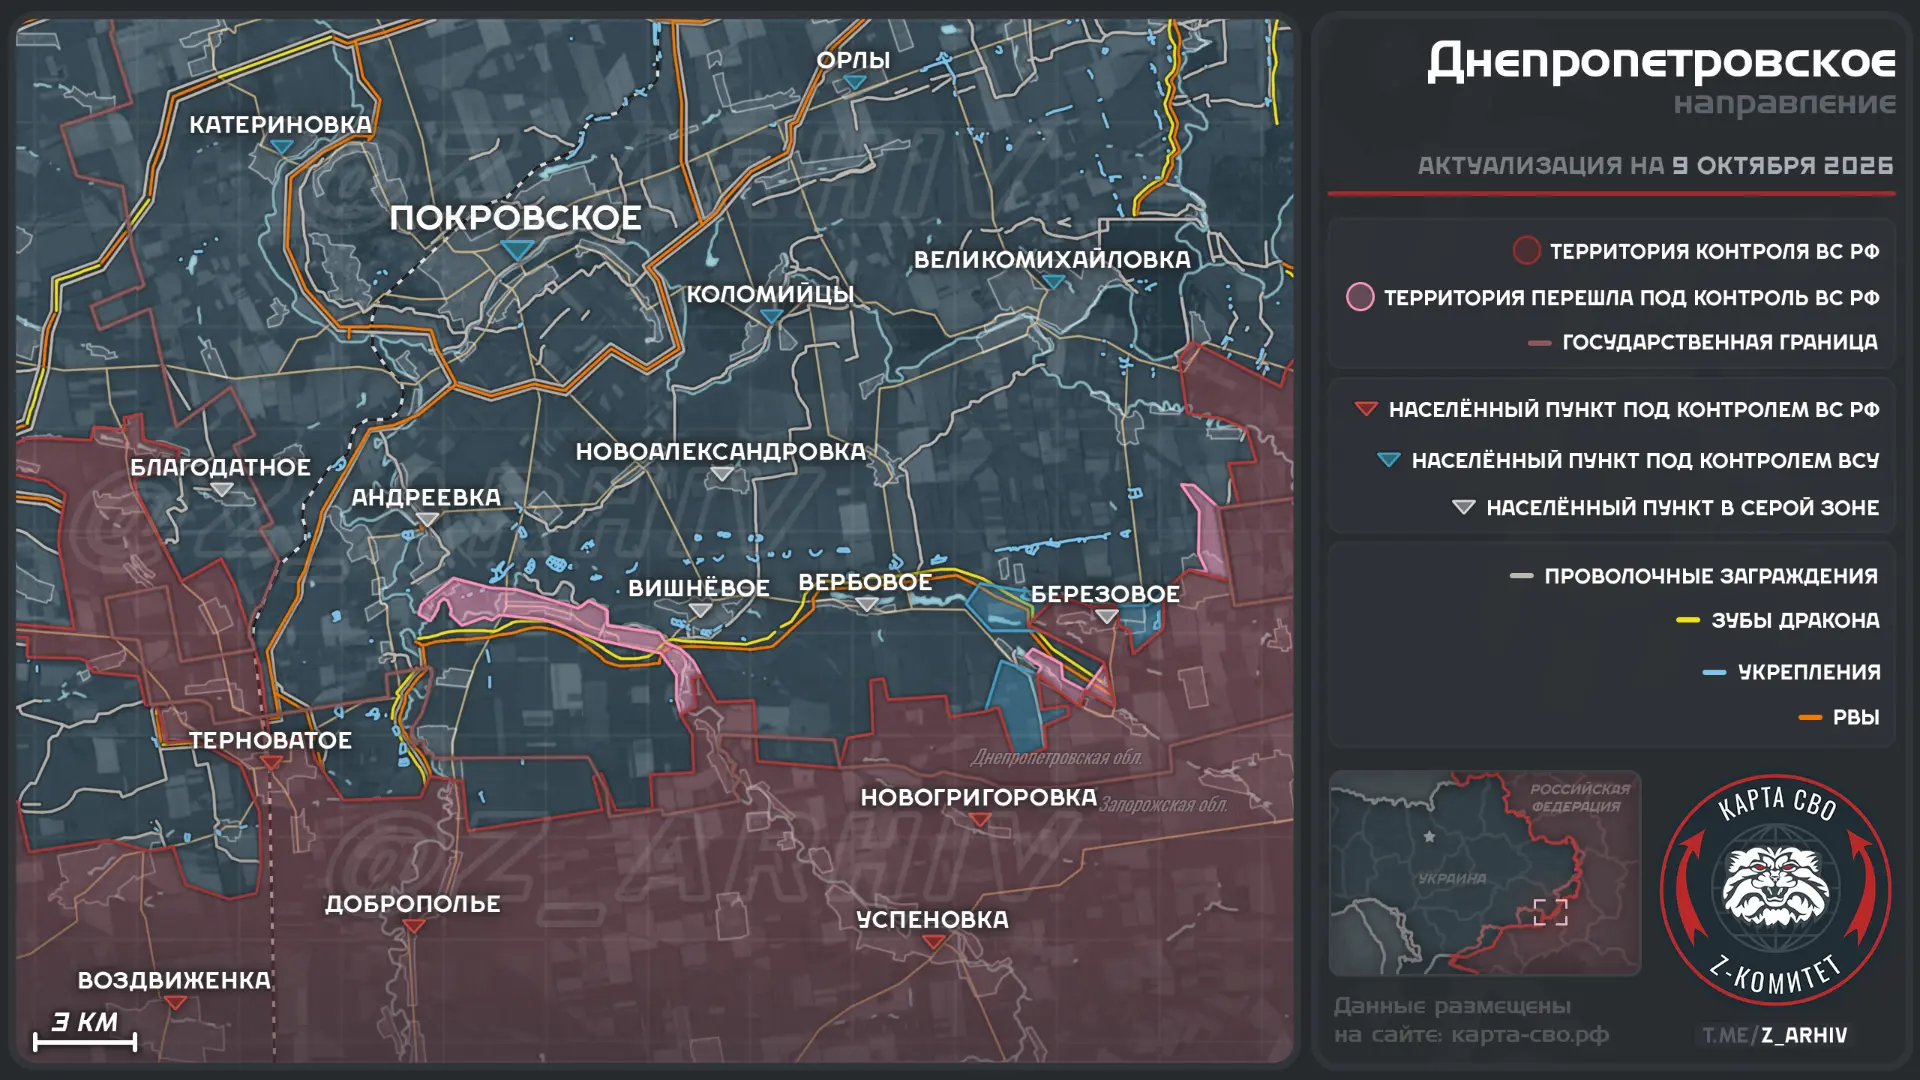Click the Великомихайловка blue marker

[1053, 282]
